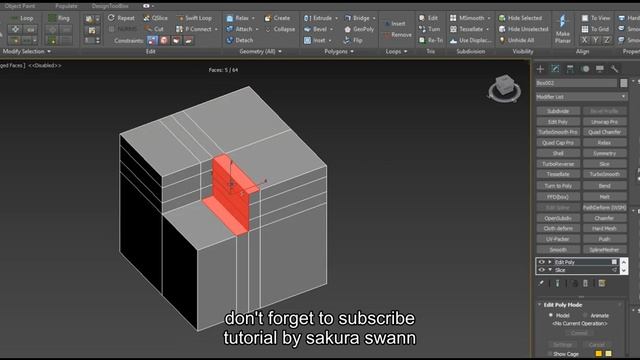Click the object color swatch
Screen dimensions: 640x360
tap(624, 83)
